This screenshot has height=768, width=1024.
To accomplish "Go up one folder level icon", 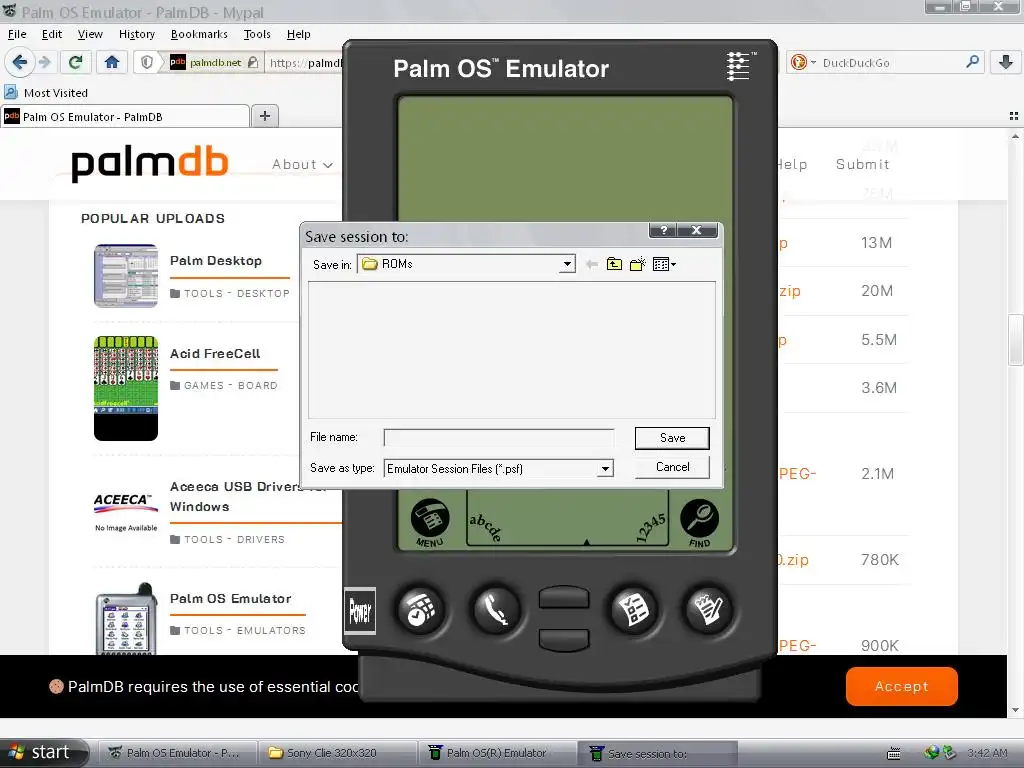I will tap(614, 264).
